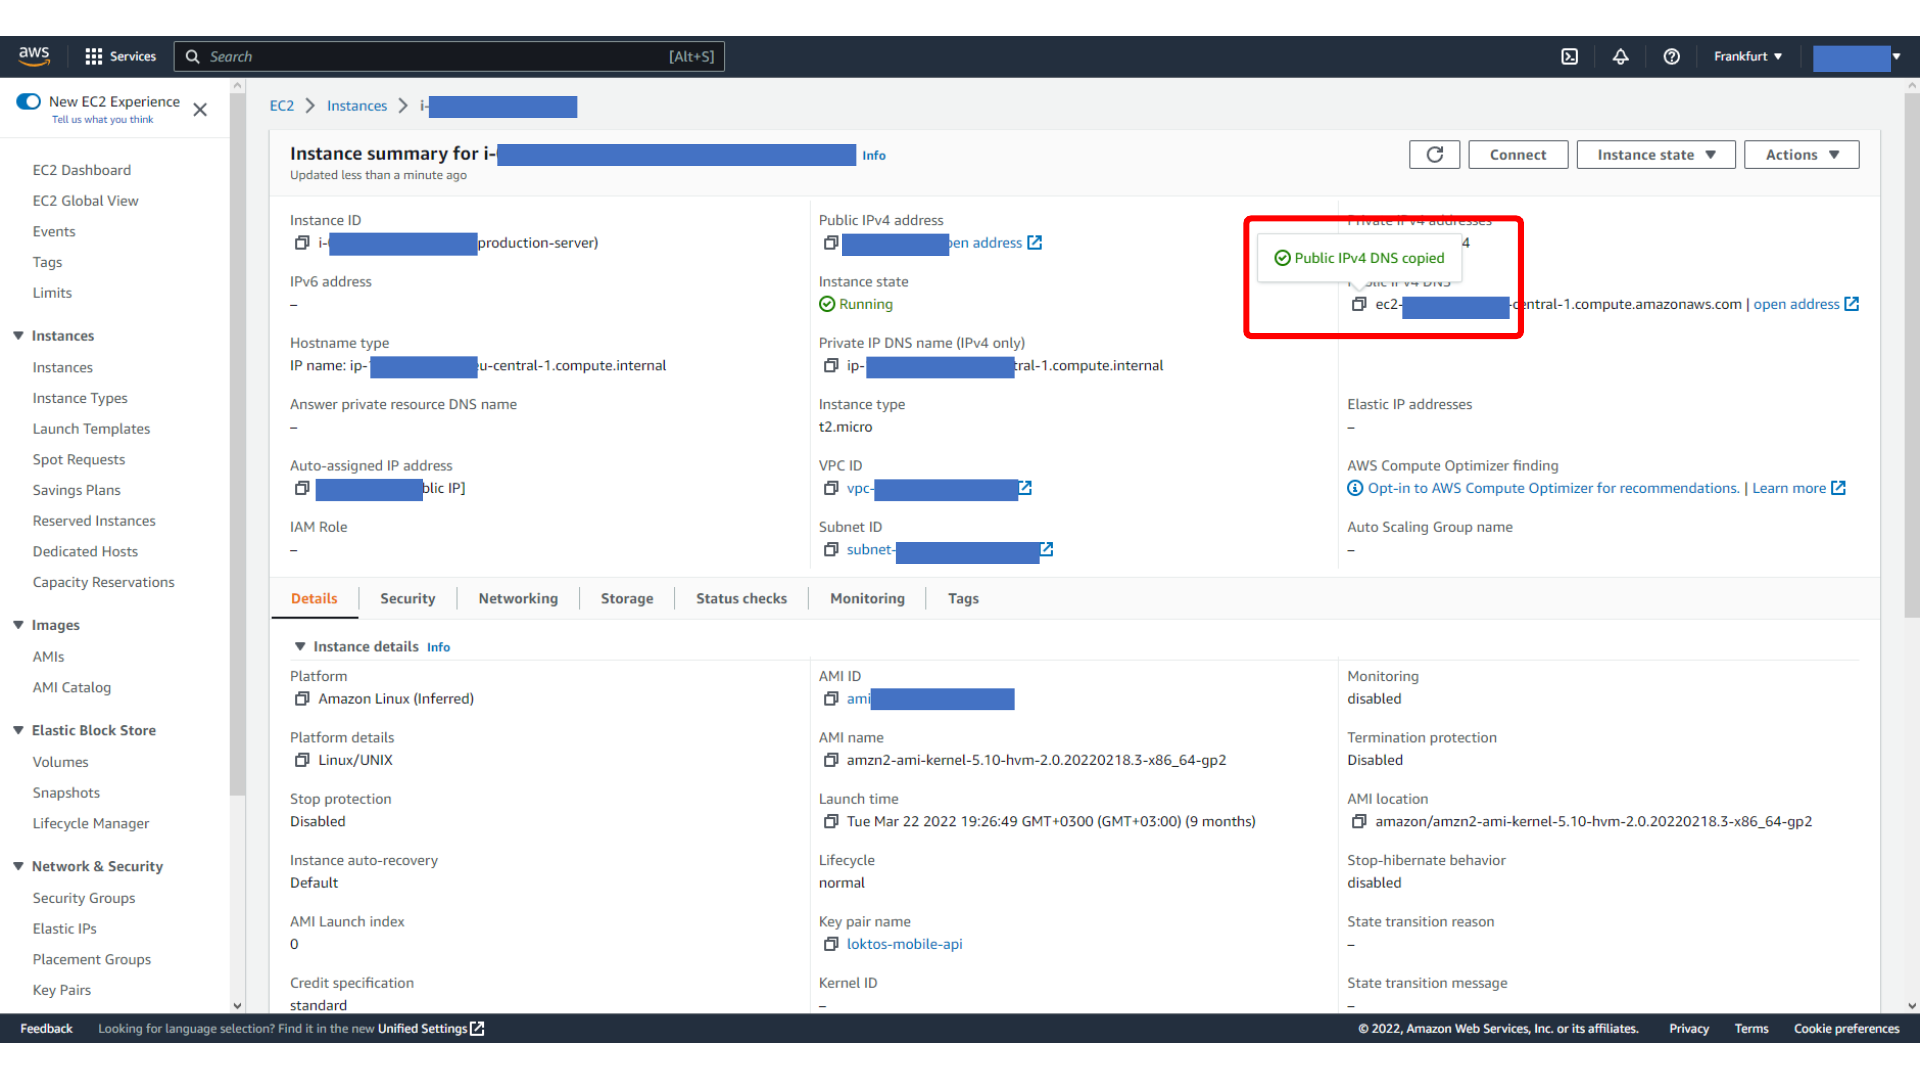
Task: Close the New EC2 Experience banner
Action: (x=200, y=109)
